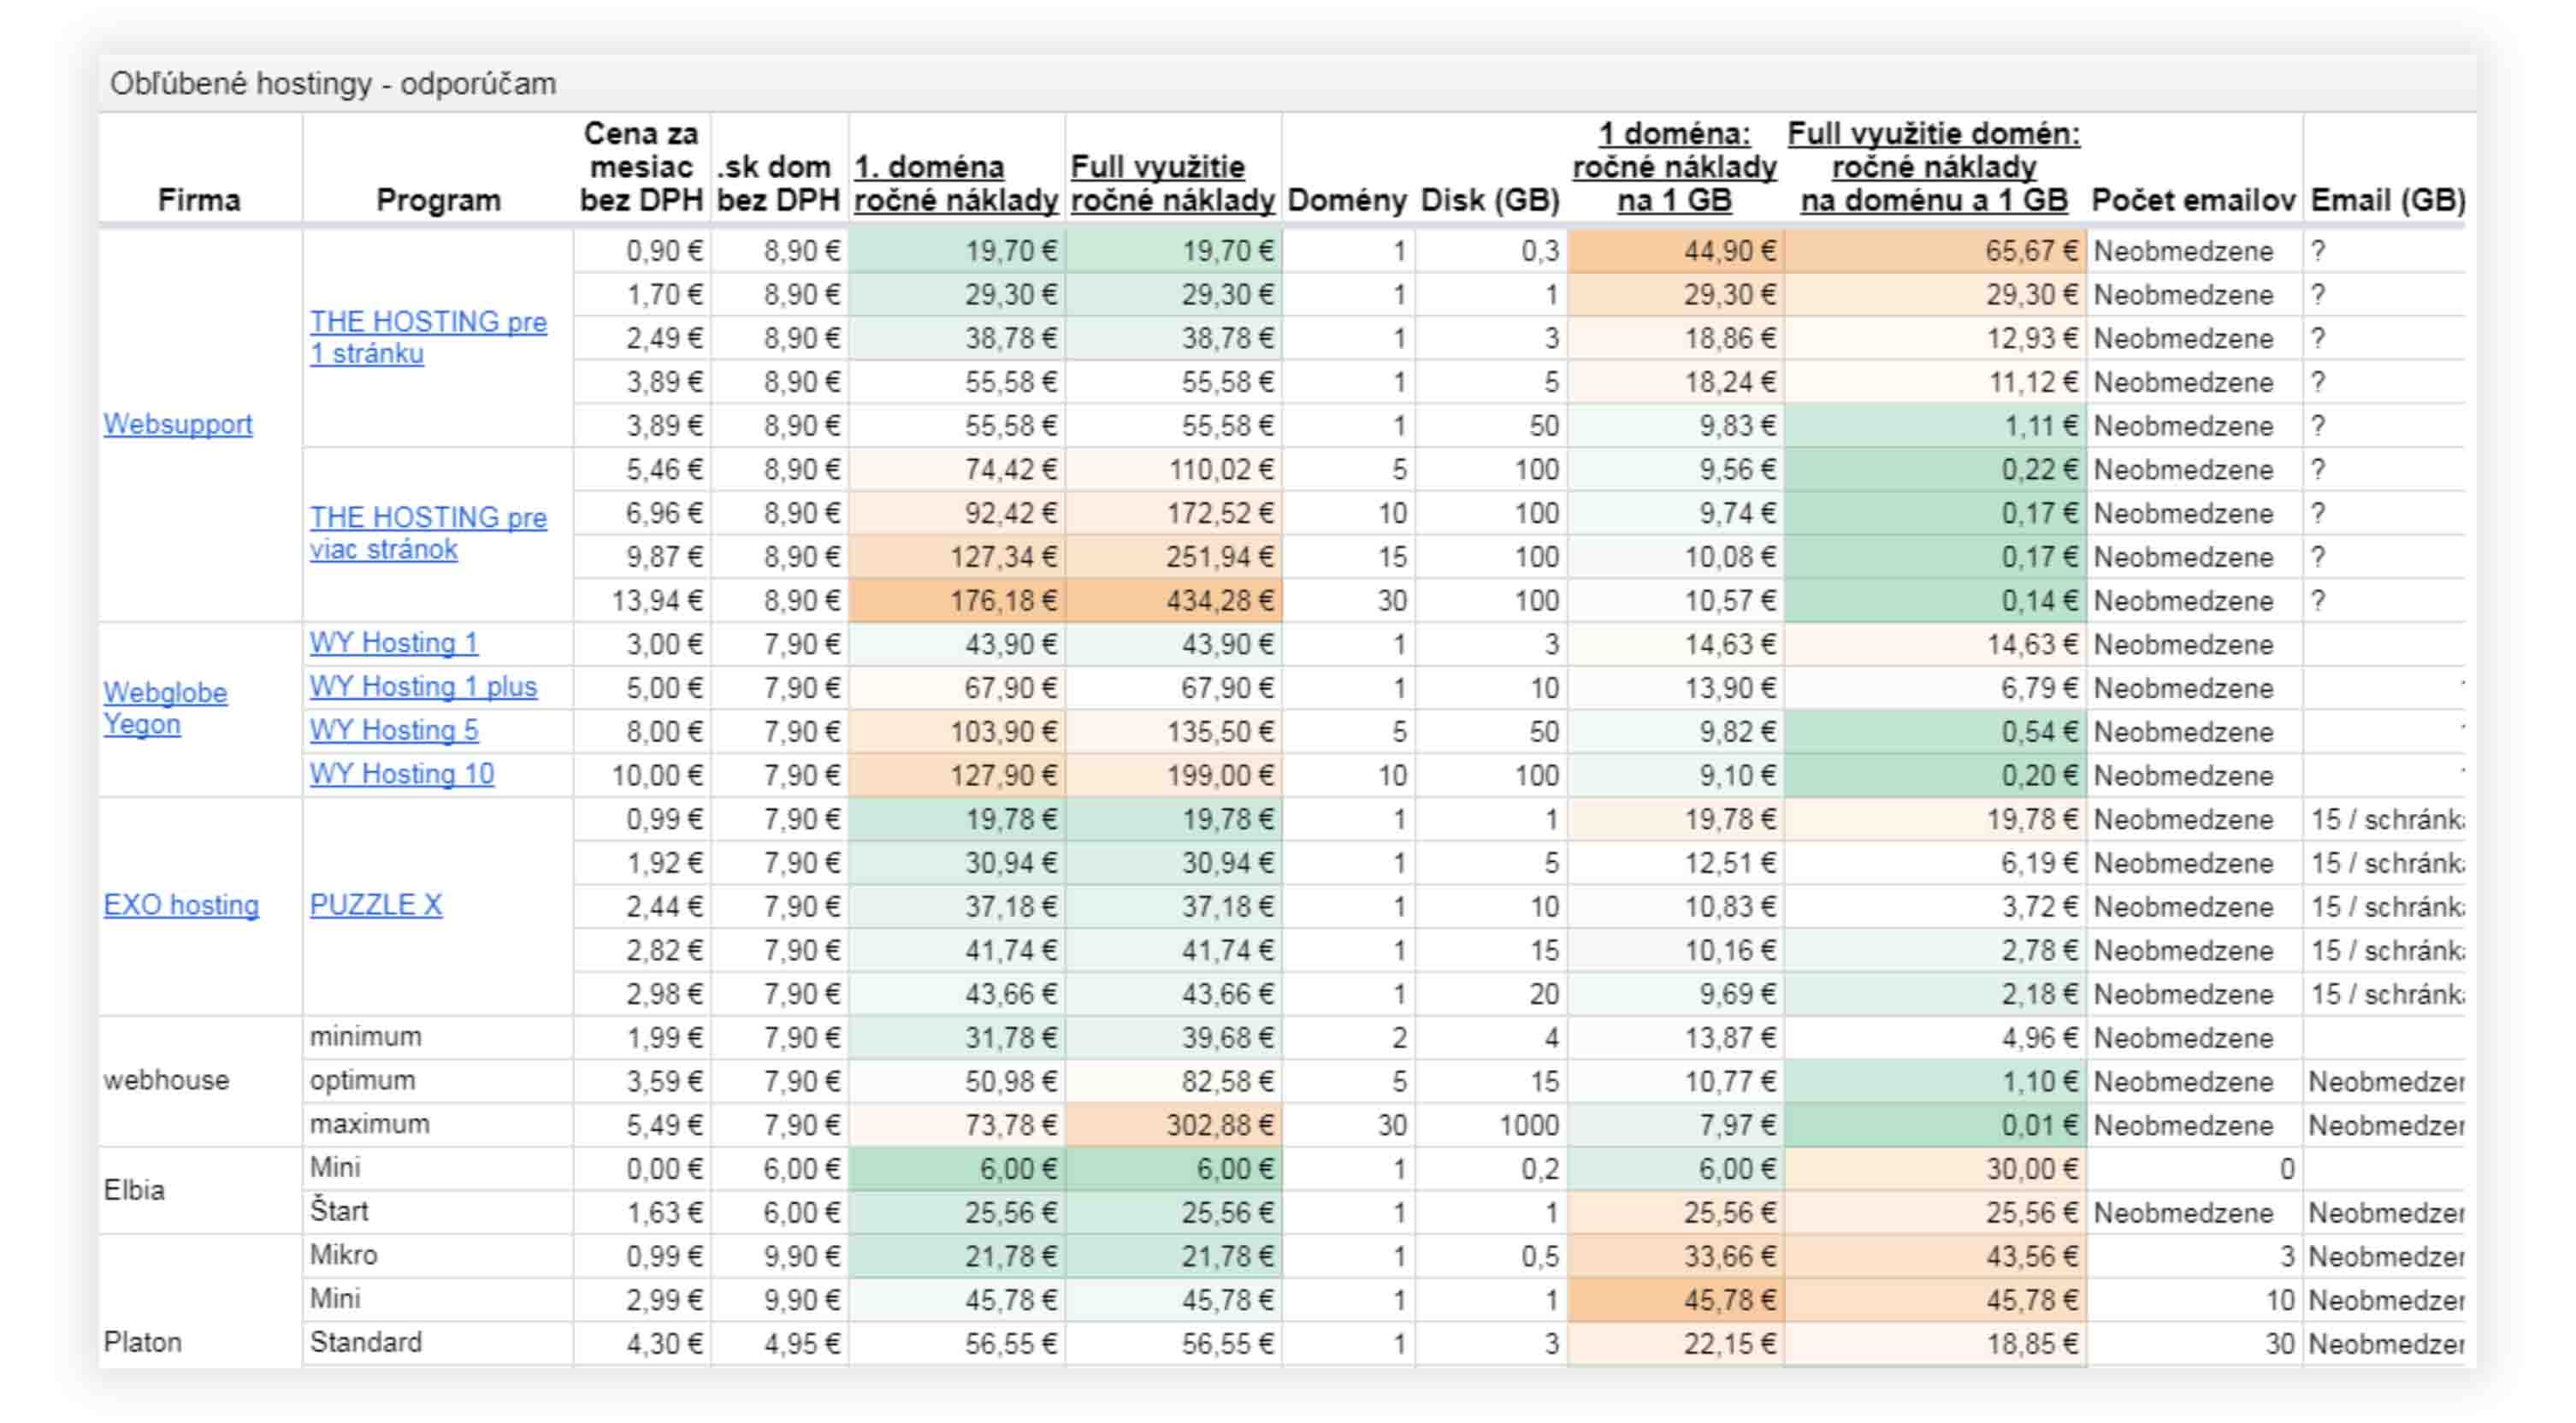
Task: Select the 30,00 € cell in Elbia Mini row
Action: pyautogui.click(x=1934, y=1168)
